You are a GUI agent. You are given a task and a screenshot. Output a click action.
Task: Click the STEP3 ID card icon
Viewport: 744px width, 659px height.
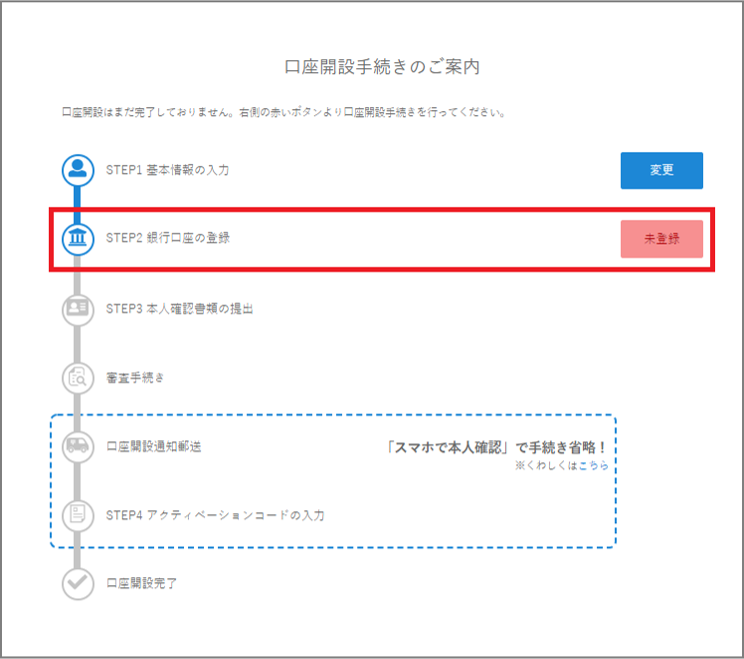coord(78,309)
